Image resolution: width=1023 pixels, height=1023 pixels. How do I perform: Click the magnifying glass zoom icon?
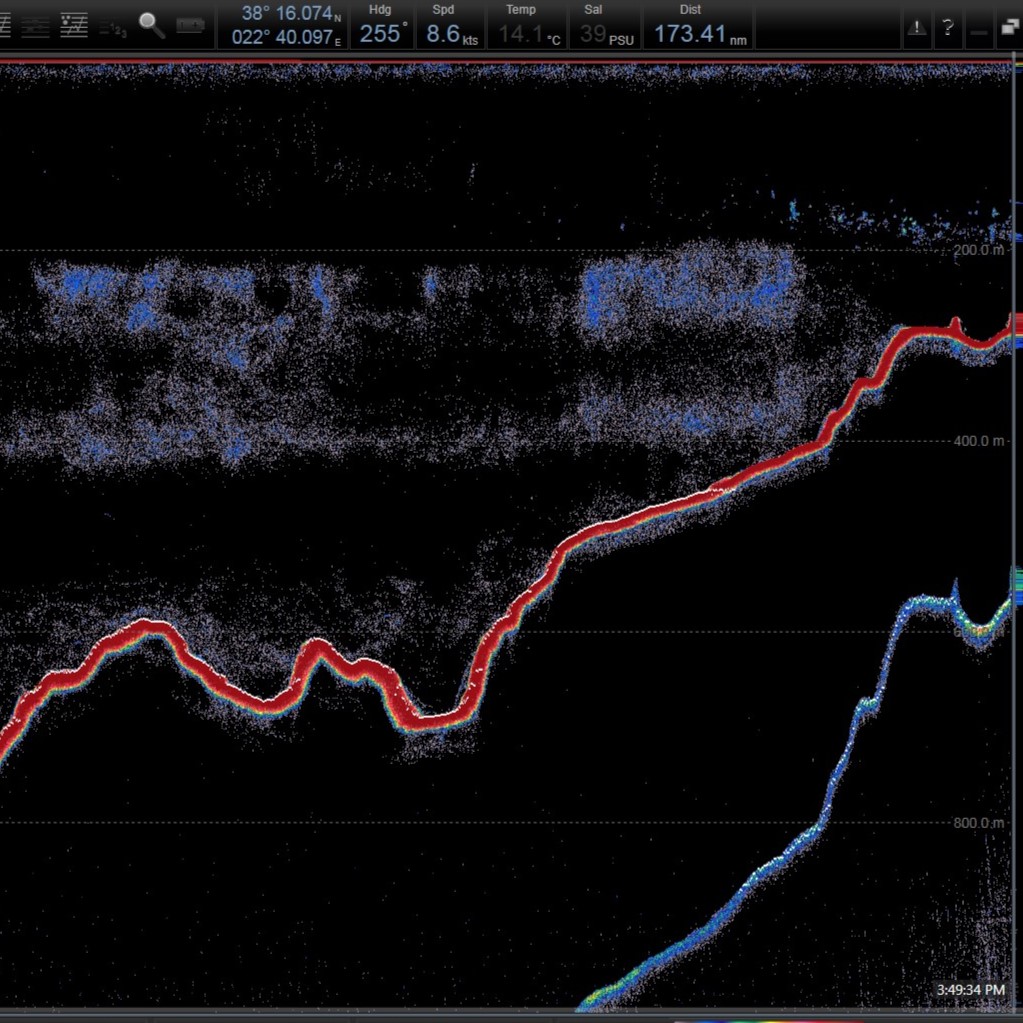point(152,26)
